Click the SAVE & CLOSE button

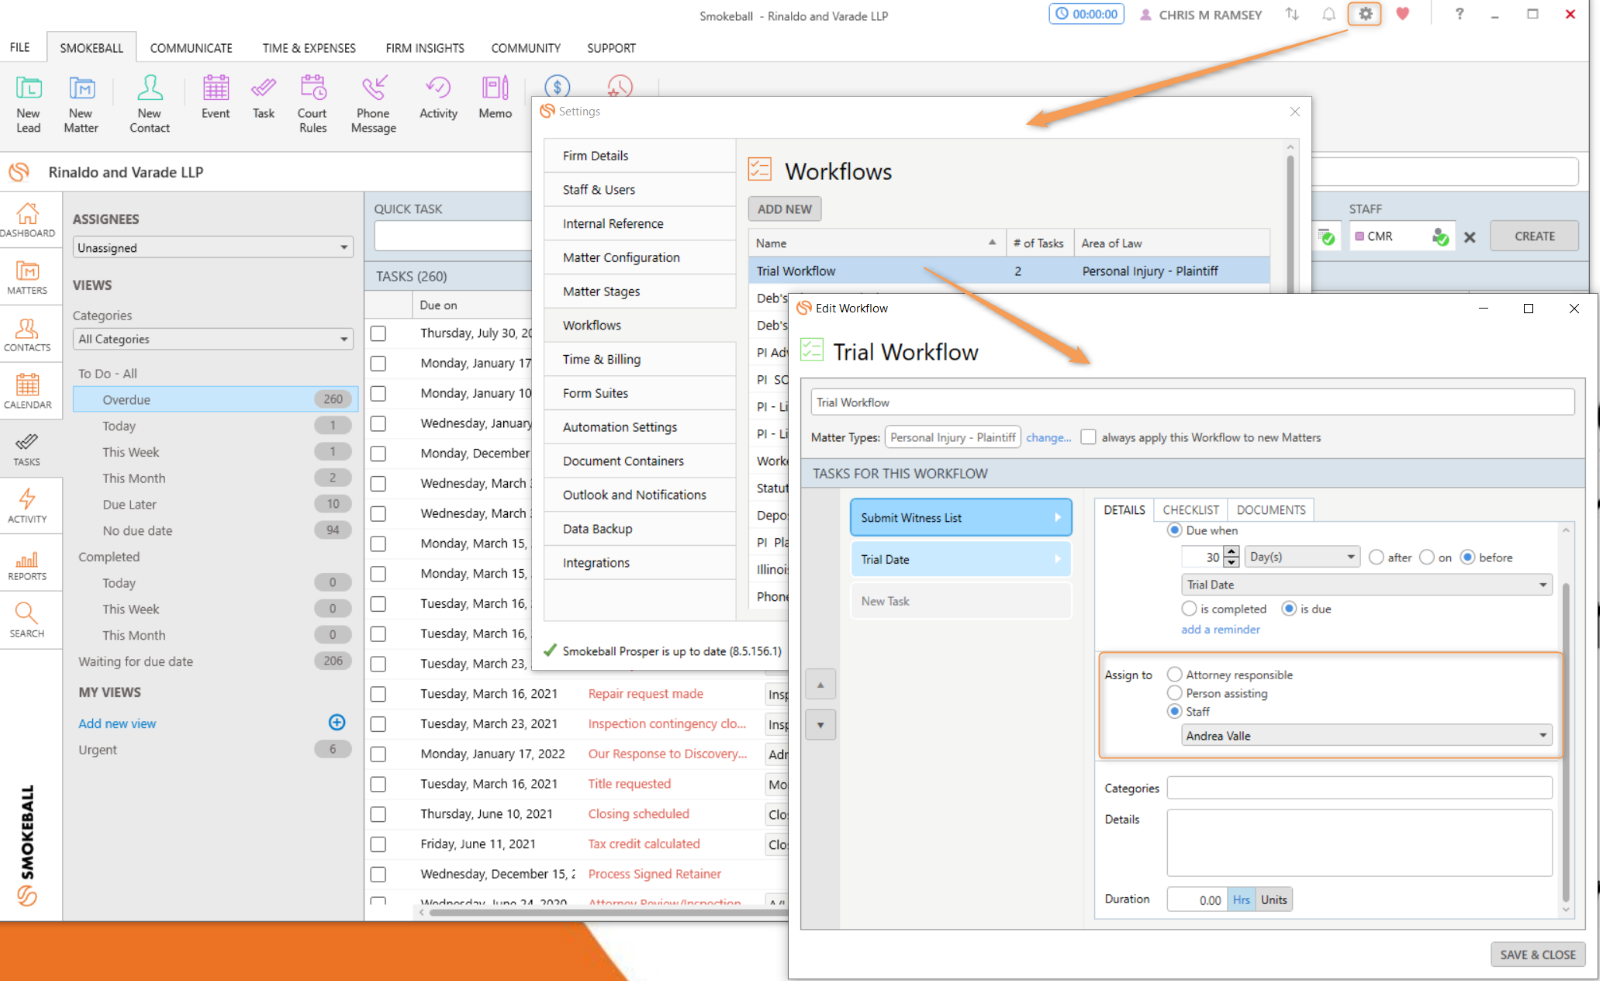[1537, 954]
